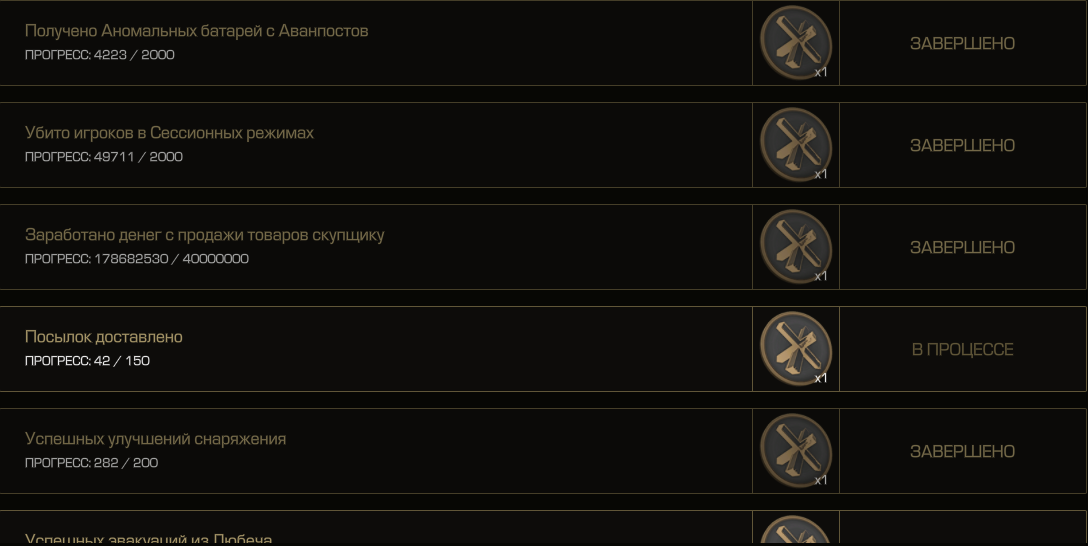The height and width of the screenshot is (546, 1088).
Task: Open Убито игроков в Сессионных режимах title
Action: click(169, 133)
